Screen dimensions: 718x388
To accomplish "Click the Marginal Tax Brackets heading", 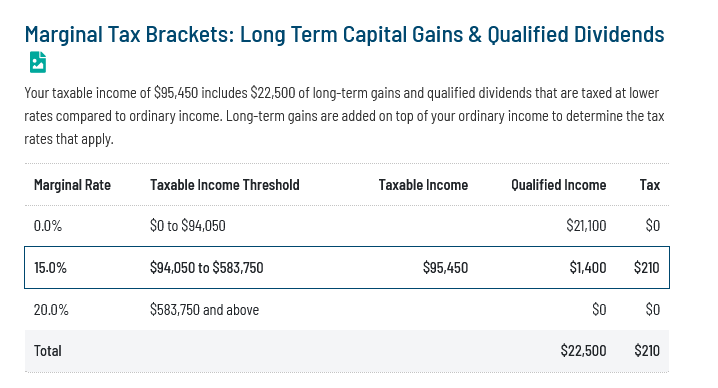I will tap(344, 35).
